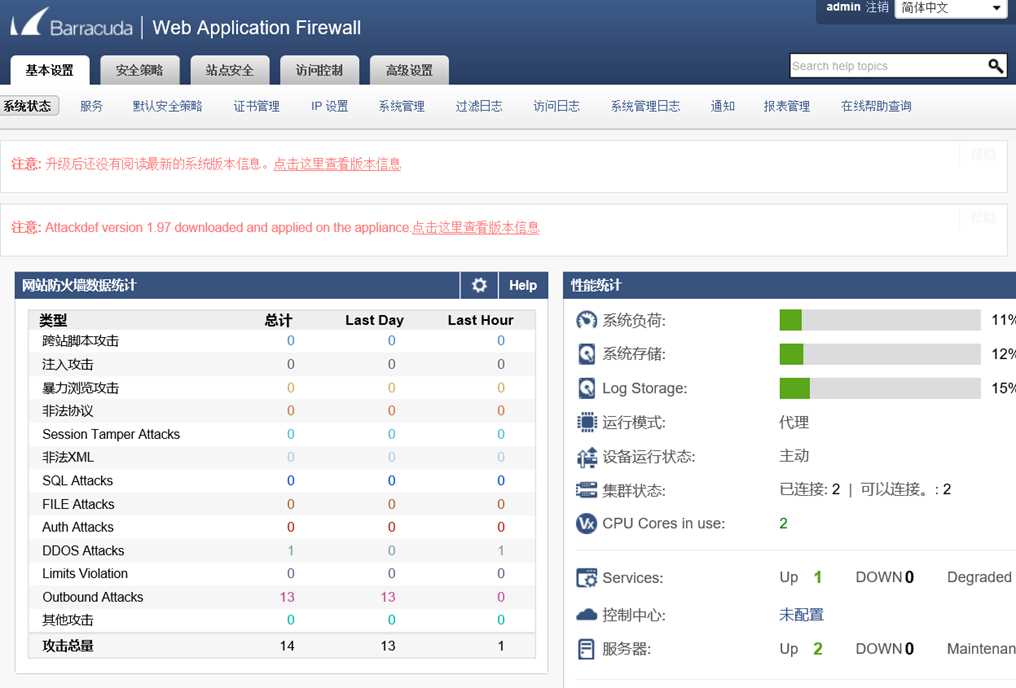Image resolution: width=1016 pixels, height=688 pixels.
Task: Switch to the 站点安全 tab
Action: pos(229,70)
